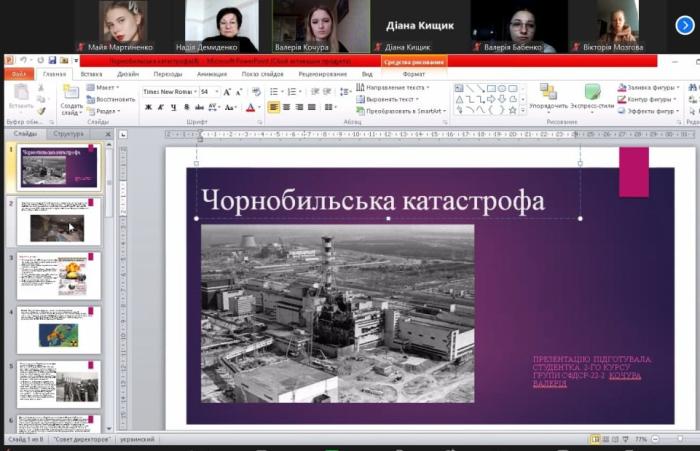Toggle strikethrough (abc) formatting
700x451 pixels.
pos(200,107)
